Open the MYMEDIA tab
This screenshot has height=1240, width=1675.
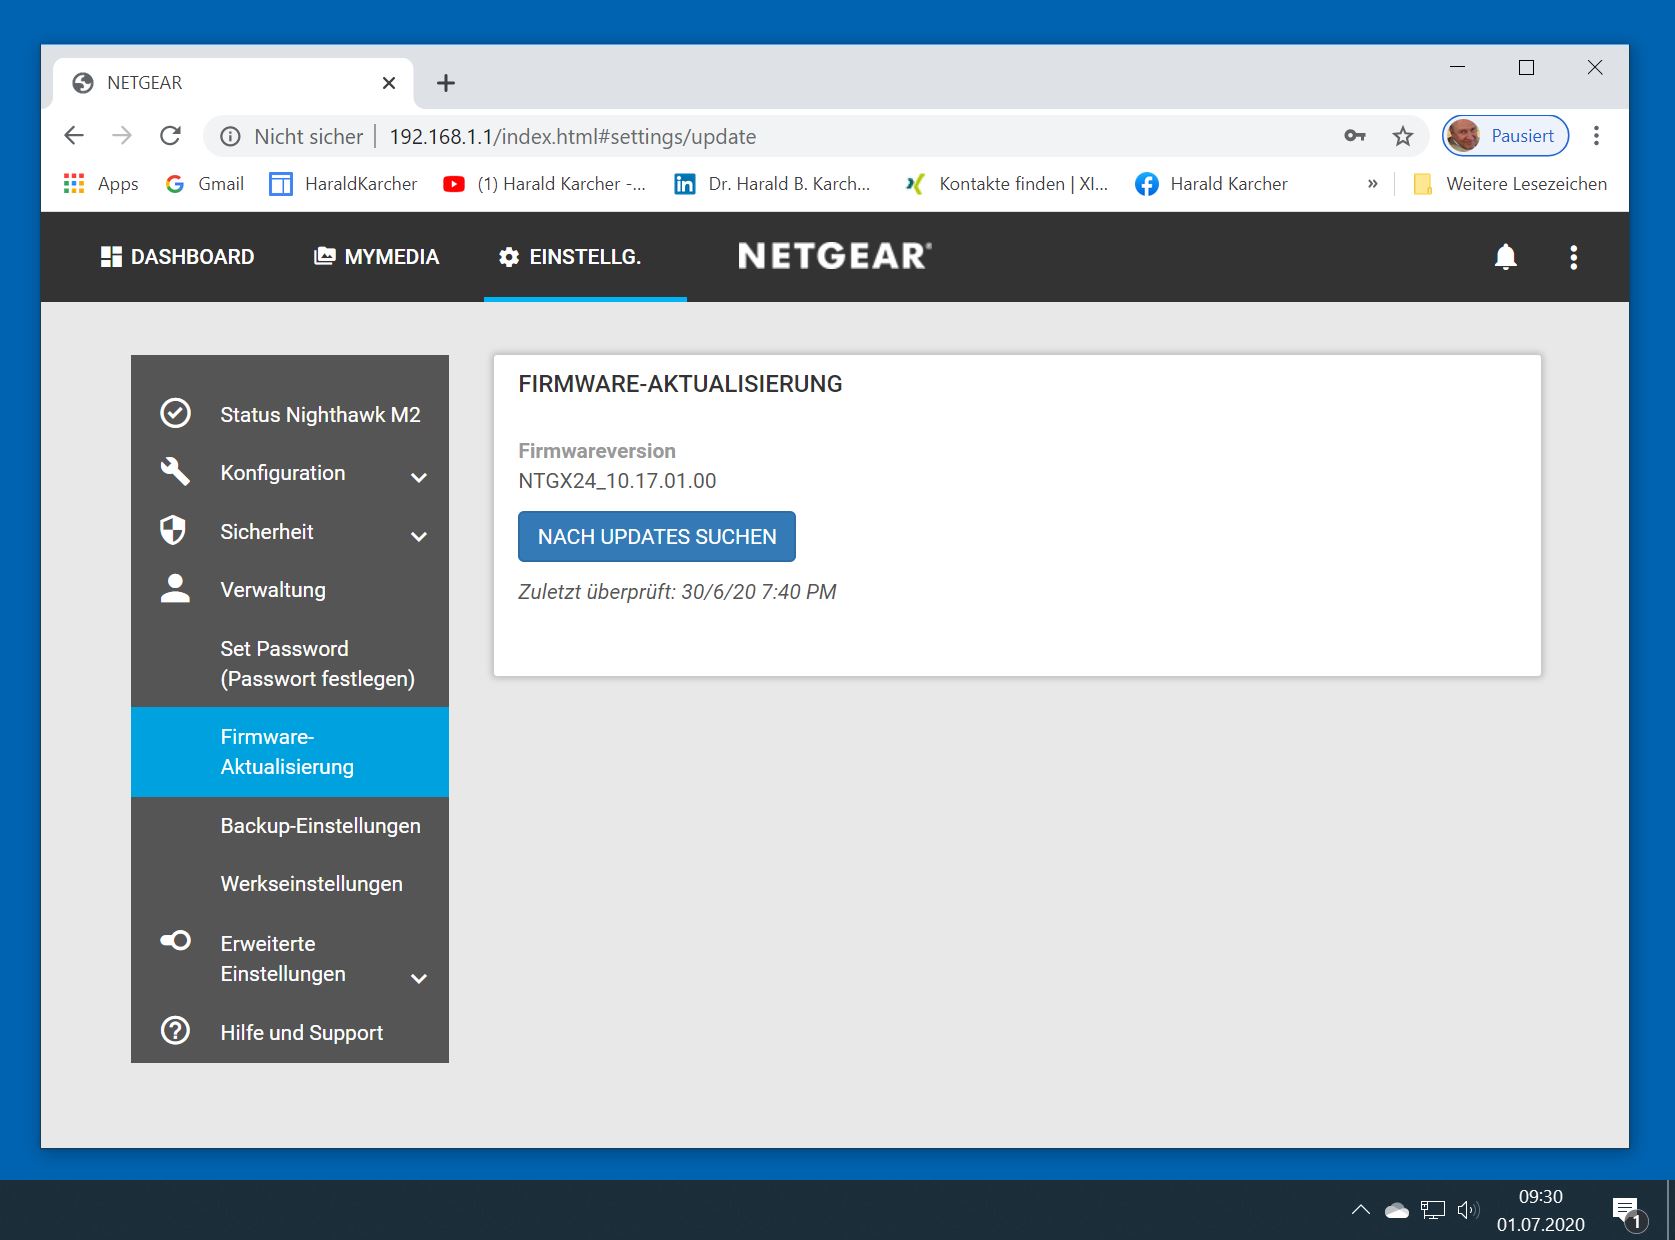[x=377, y=257]
